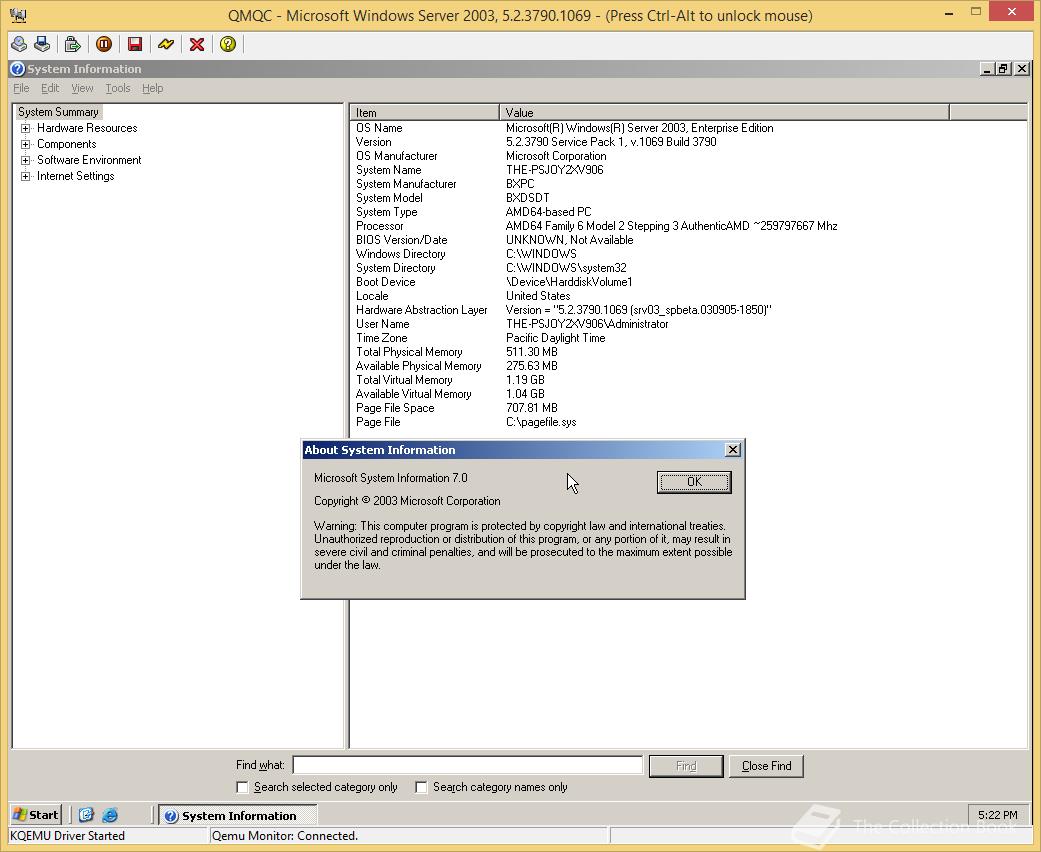
Task: Click the QMQC application icon in the title bar
Action: [x=18, y=15]
